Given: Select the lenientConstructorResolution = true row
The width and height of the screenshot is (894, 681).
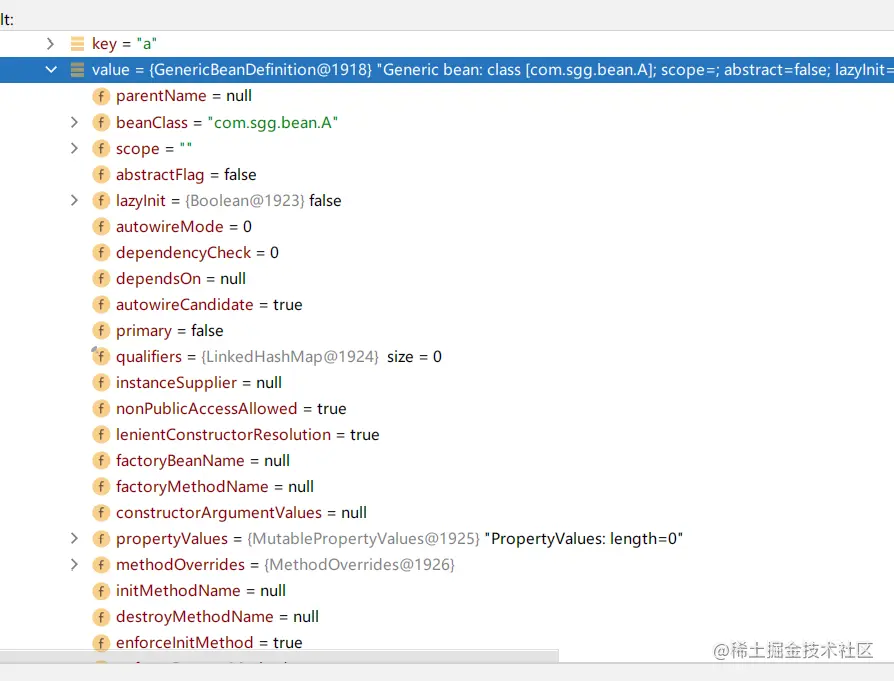Looking at the screenshot, I should point(247,435).
